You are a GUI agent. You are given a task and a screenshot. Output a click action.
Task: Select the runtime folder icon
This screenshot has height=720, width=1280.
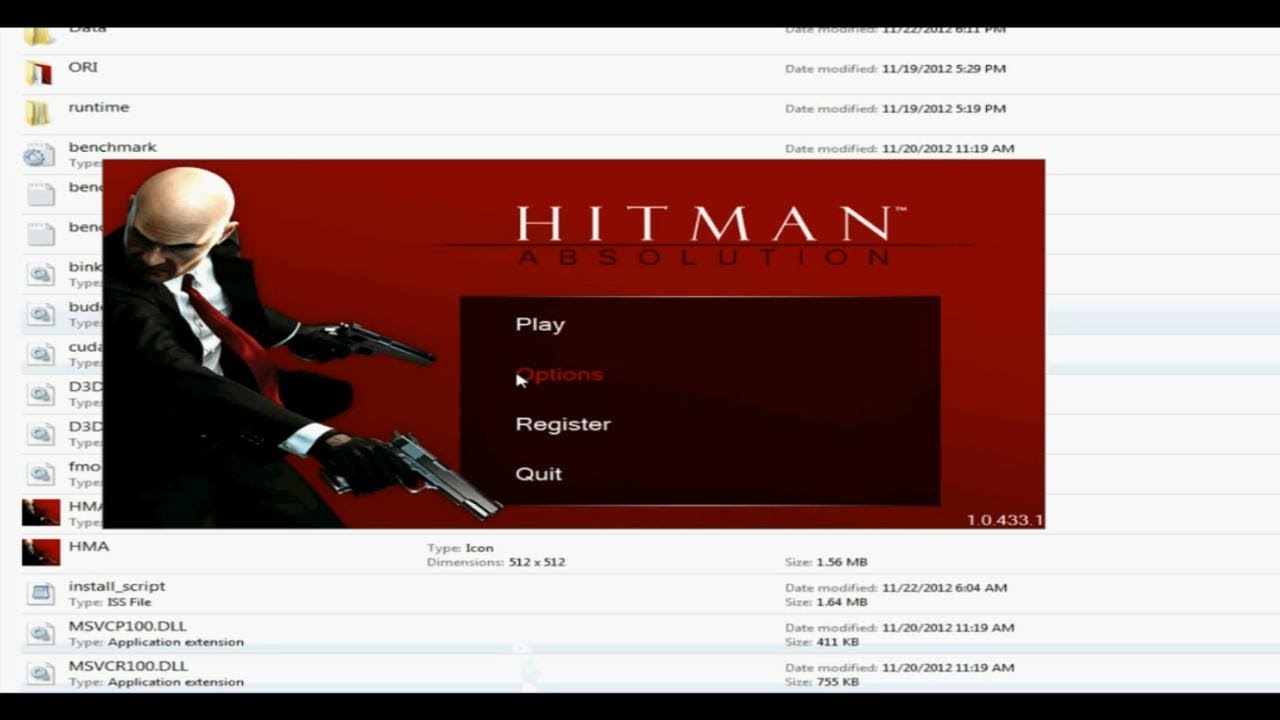39,113
